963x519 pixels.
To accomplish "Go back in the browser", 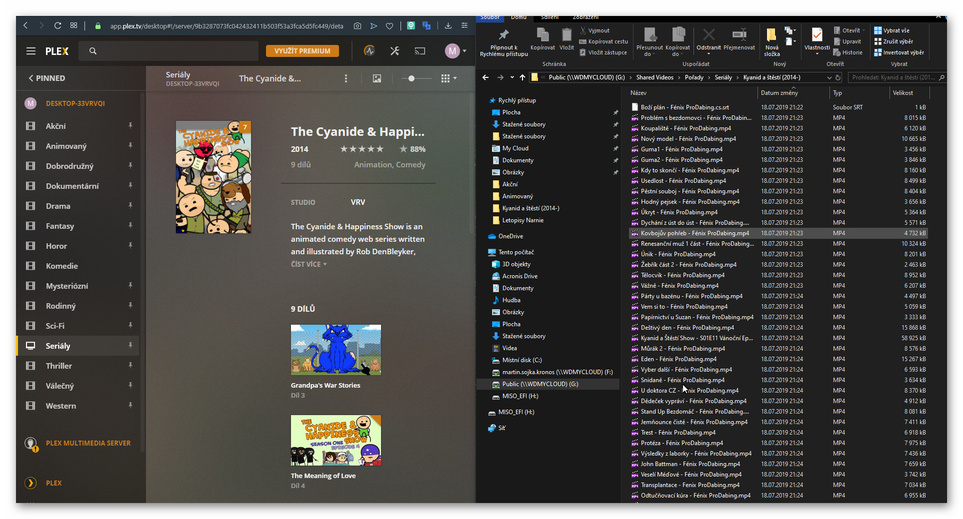I will tap(25, 26).
